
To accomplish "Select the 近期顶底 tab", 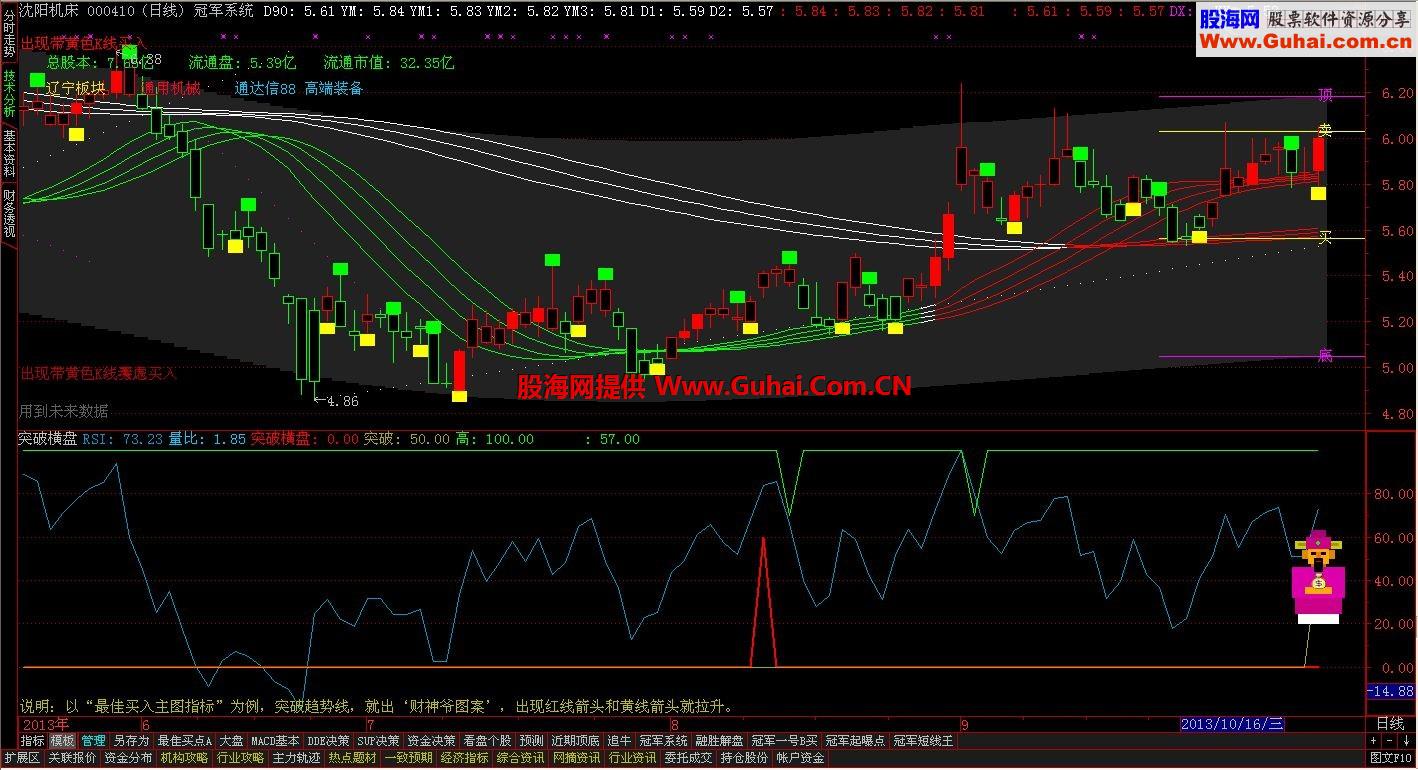I will [x=575, y=741].
